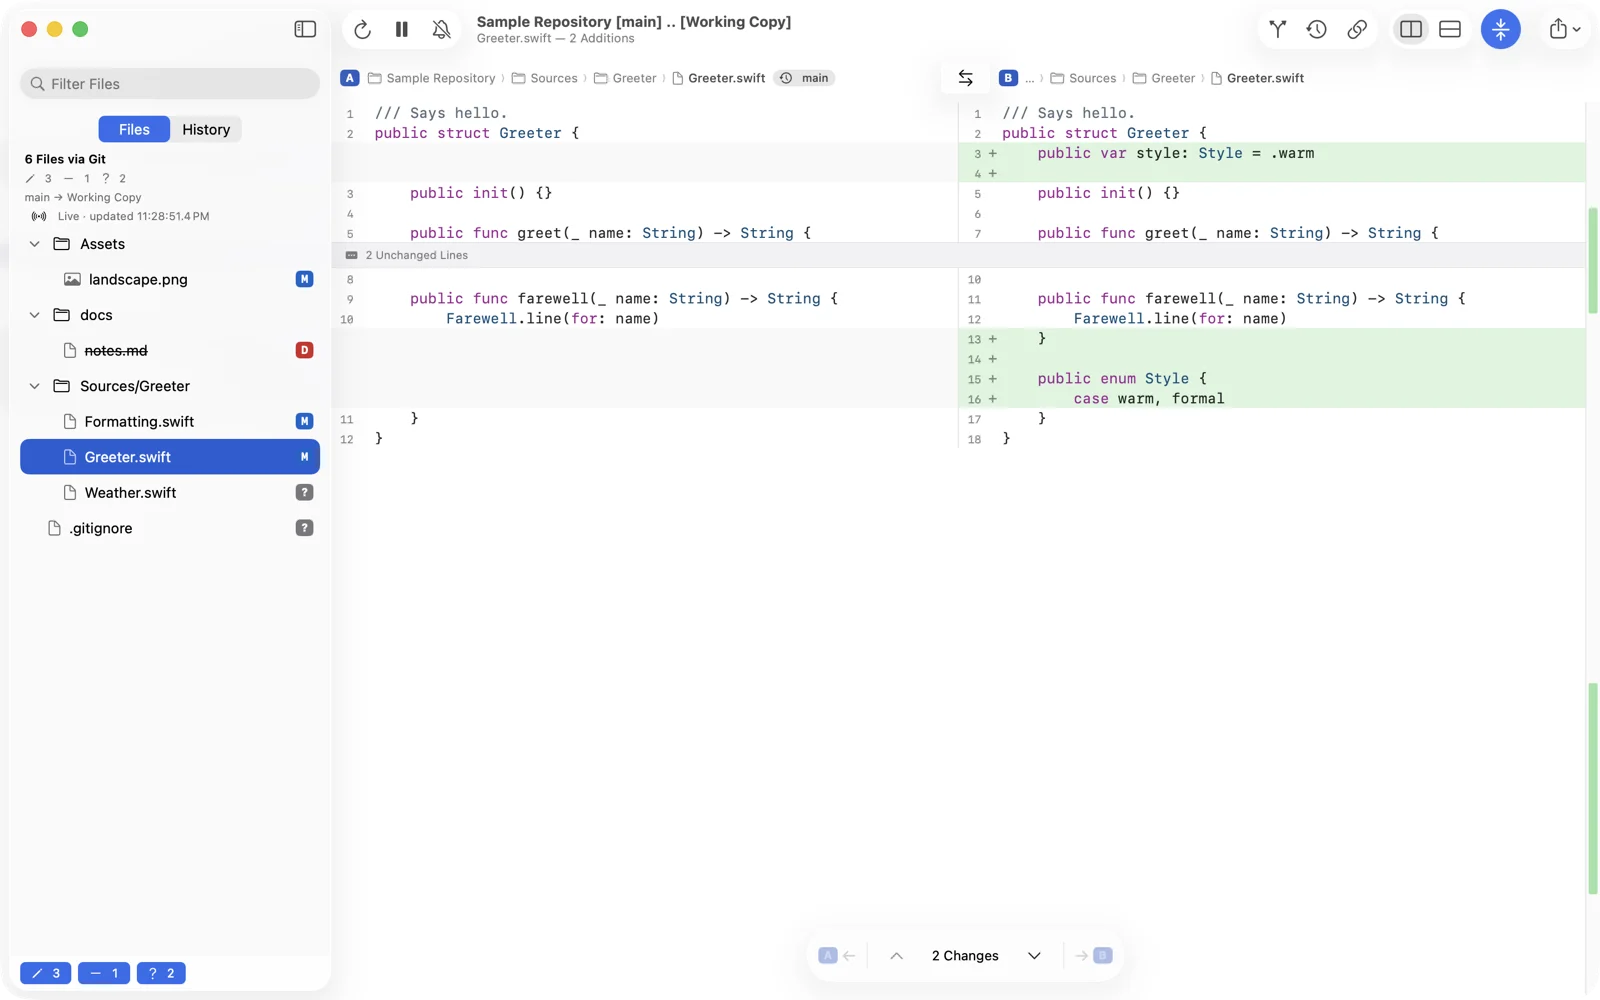Collapse the Sources/Greeter folder chevron
The width and height of the screenshot is (1600, 1000).
click(x=35, y=386)
